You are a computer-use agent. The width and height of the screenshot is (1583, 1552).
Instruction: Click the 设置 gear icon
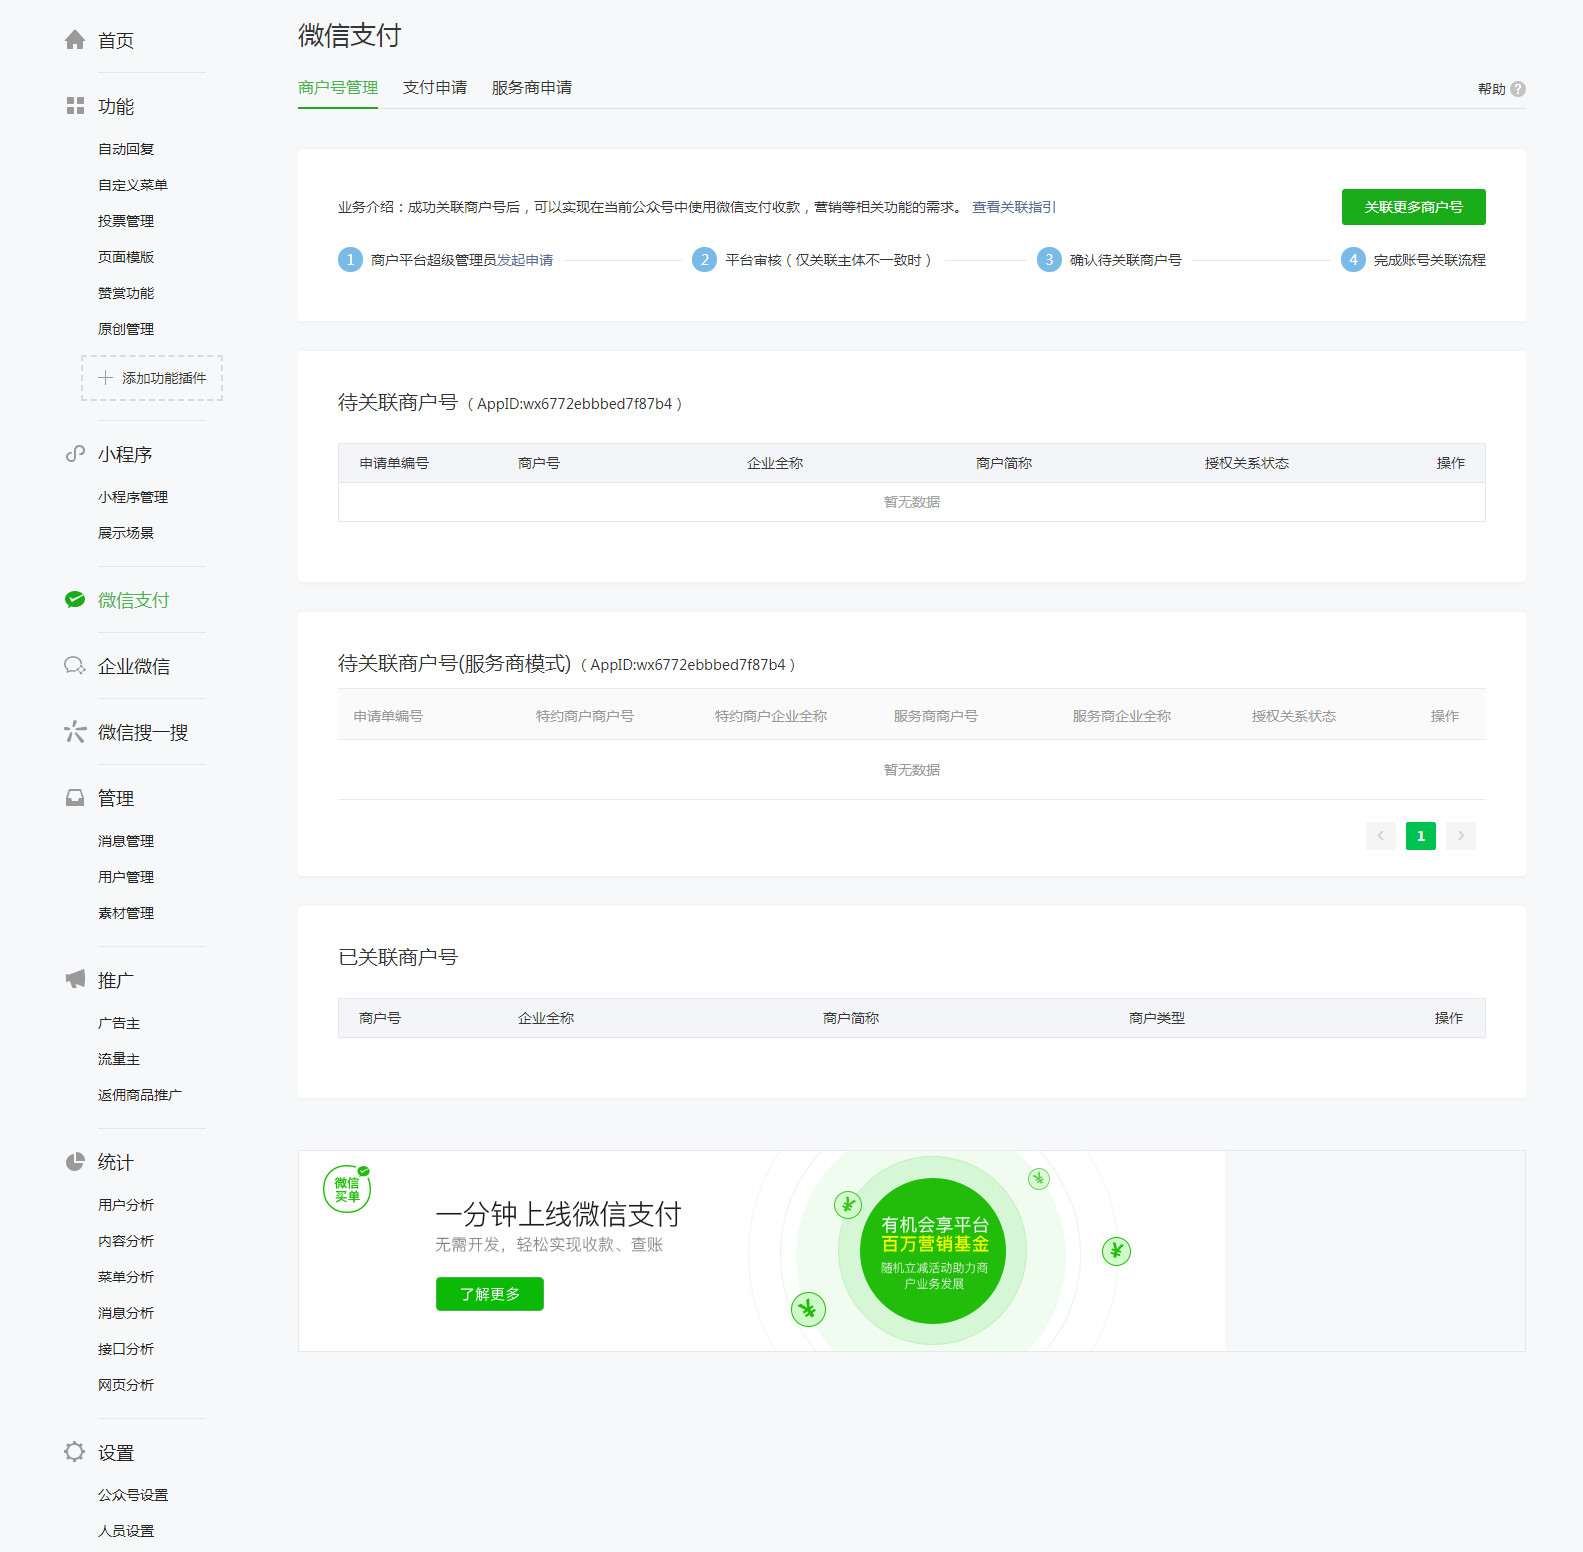[x=75, y=1452]
